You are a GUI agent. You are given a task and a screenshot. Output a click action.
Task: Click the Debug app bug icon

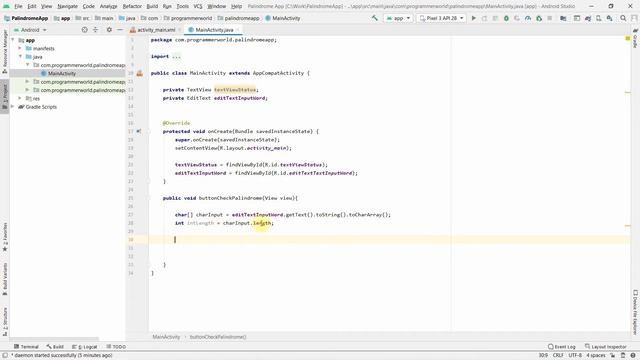pyautogui.click(x=506, y=18)
